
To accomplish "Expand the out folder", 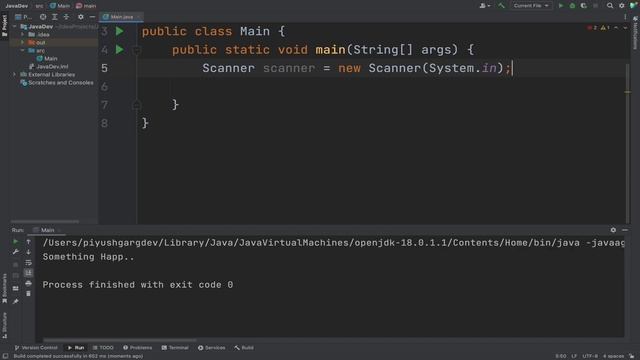I will click(x=22, y=42).
